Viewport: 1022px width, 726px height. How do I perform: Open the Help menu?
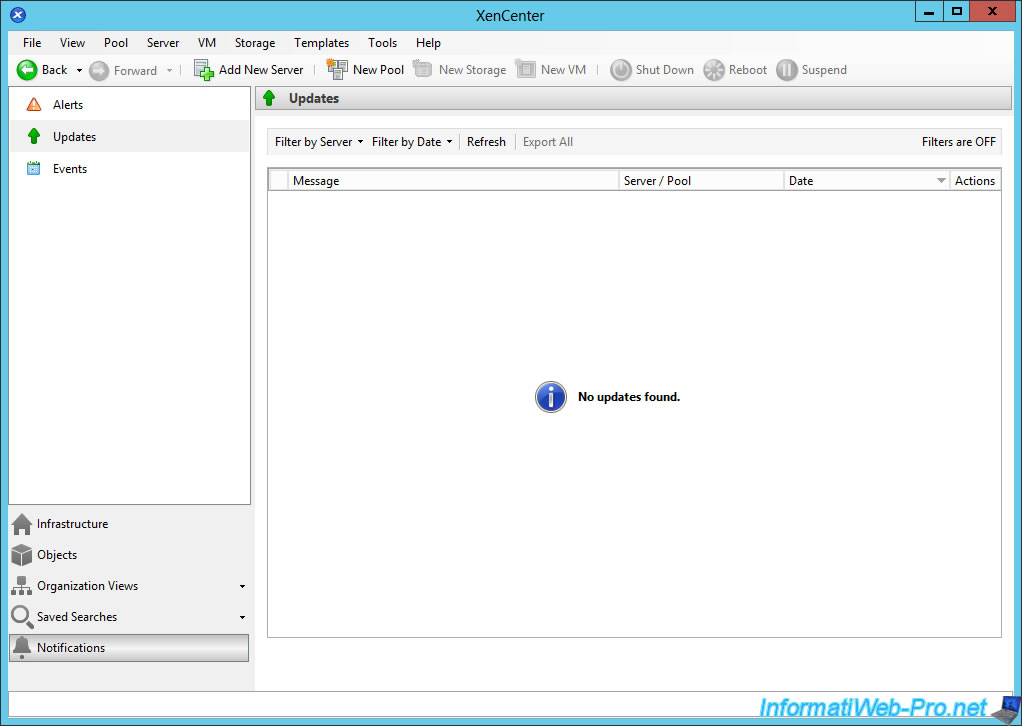428,42
